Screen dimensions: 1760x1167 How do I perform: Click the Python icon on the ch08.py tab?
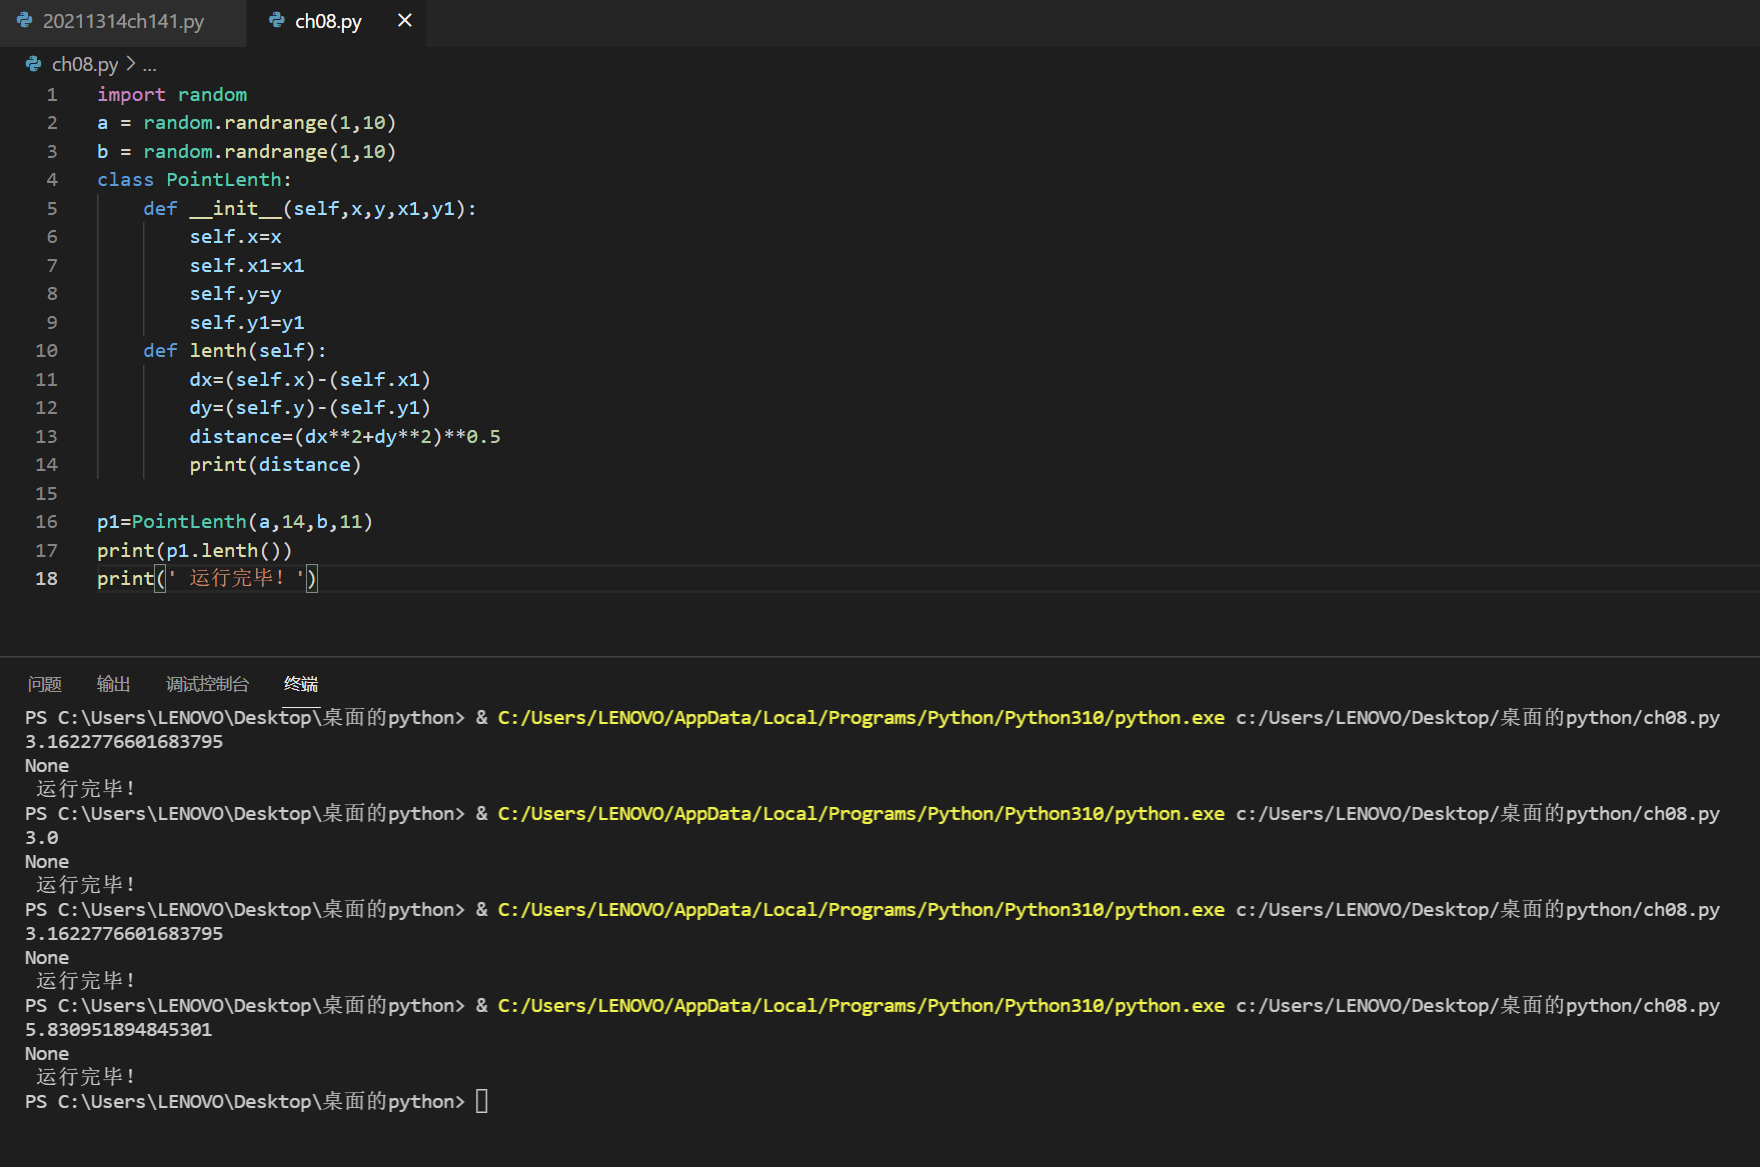tap(277, 21)
